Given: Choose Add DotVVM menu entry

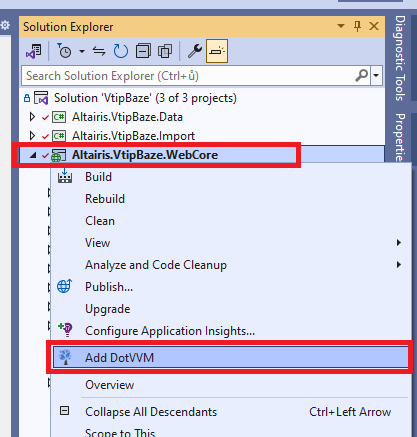Looking at the screenshot, I should tap(230, 357).
